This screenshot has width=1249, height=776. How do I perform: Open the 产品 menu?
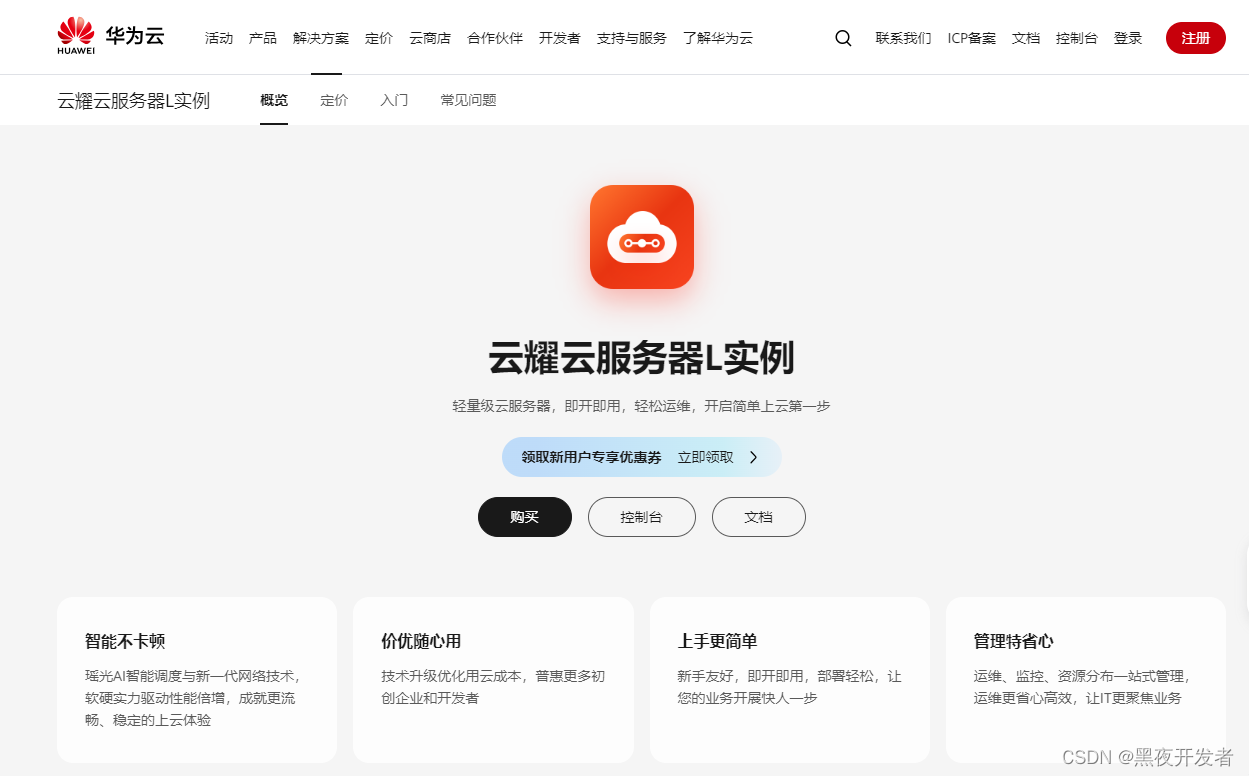263,38
